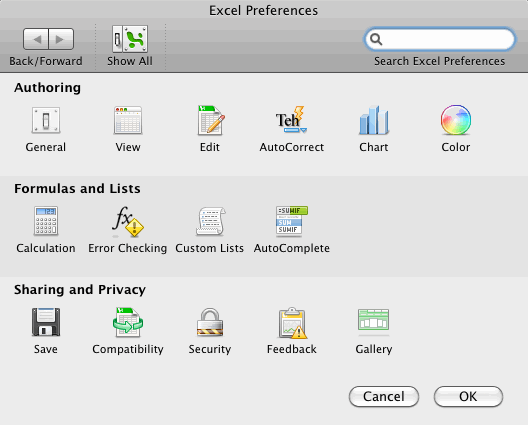528x425 pixels.
Task: Click the Search Excel Preferences caption
Action: (x=439, y=61)
